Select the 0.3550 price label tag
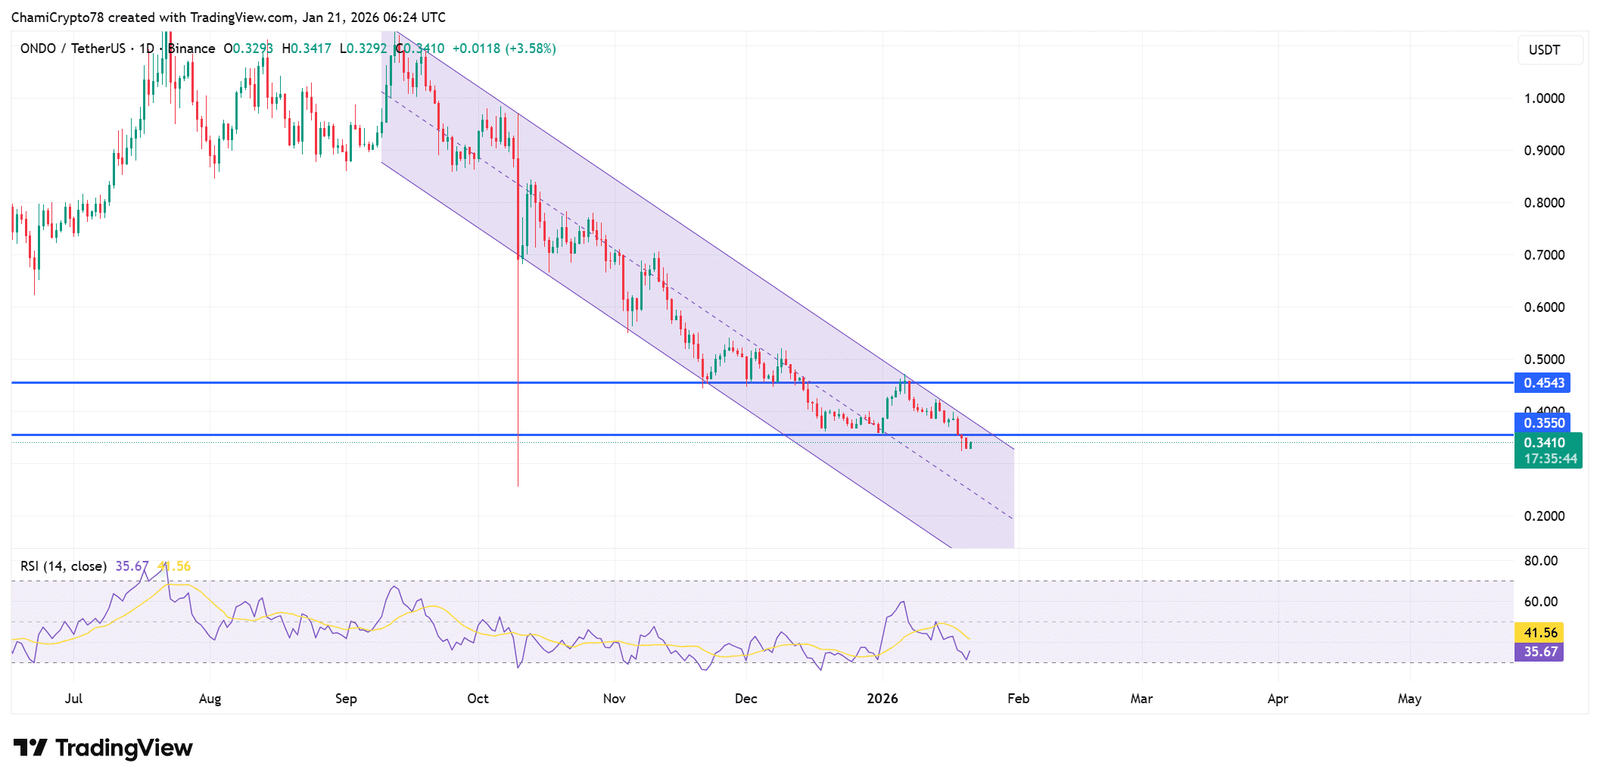1600x782 pixels. 1541,423
